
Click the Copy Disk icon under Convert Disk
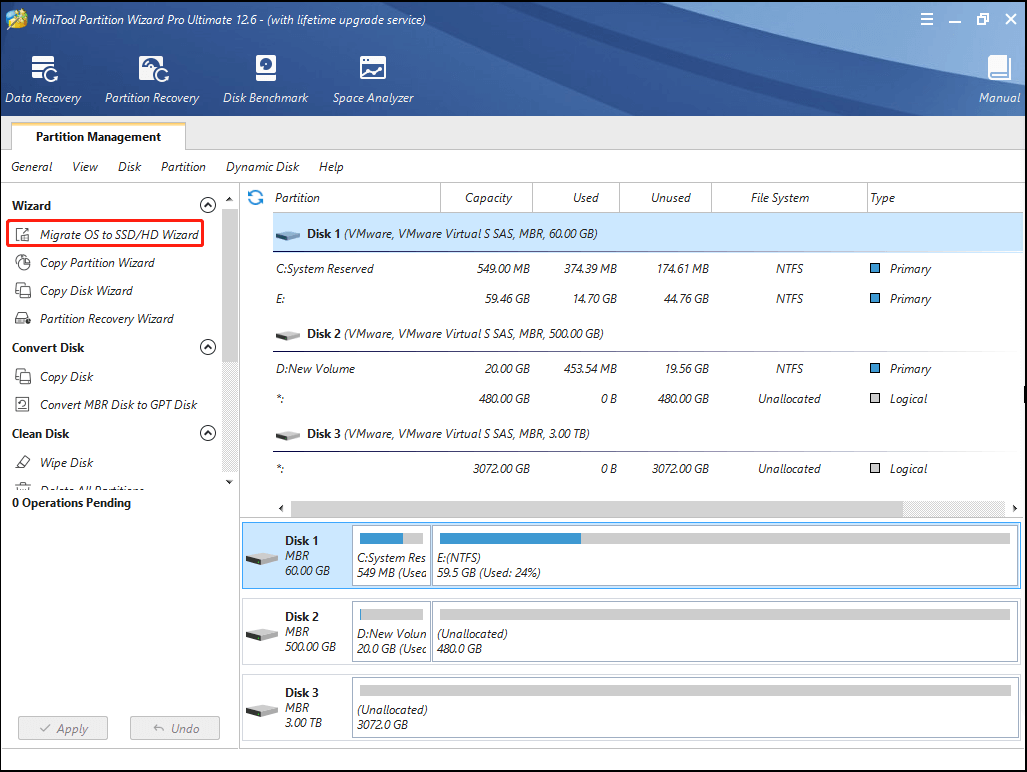point(23,377)
